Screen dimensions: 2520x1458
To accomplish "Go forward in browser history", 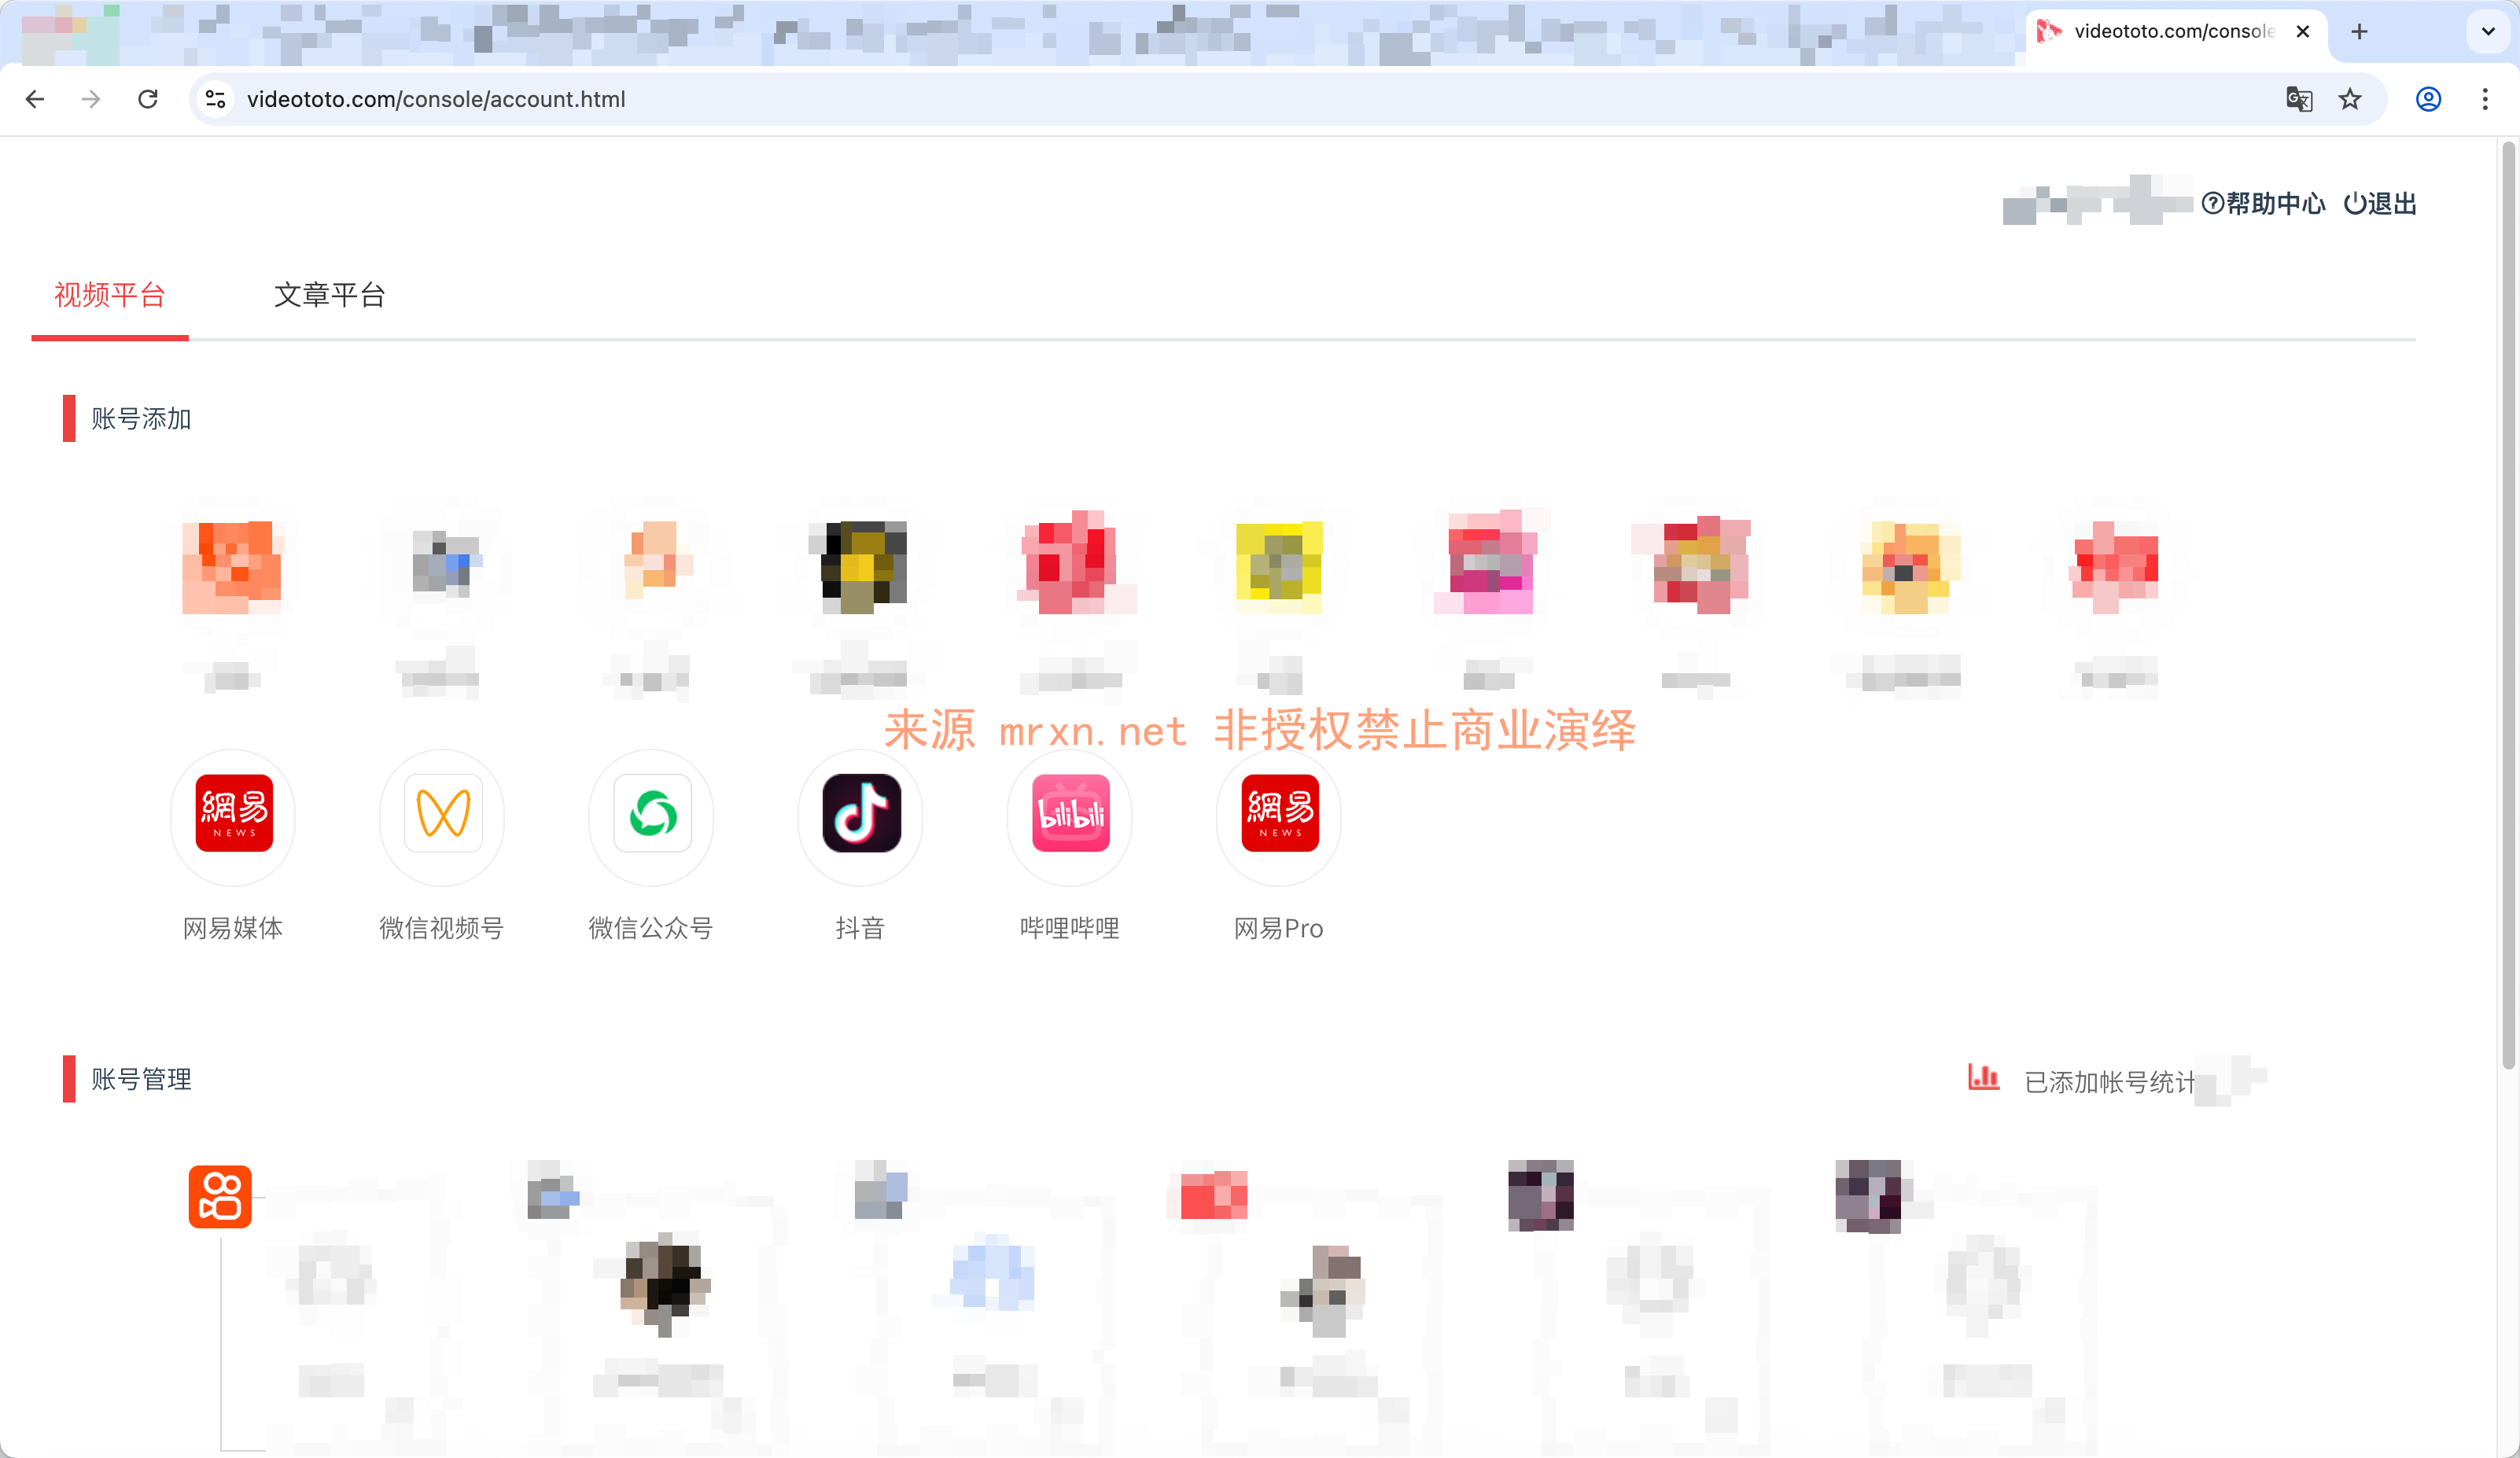I will pos(91,99).
